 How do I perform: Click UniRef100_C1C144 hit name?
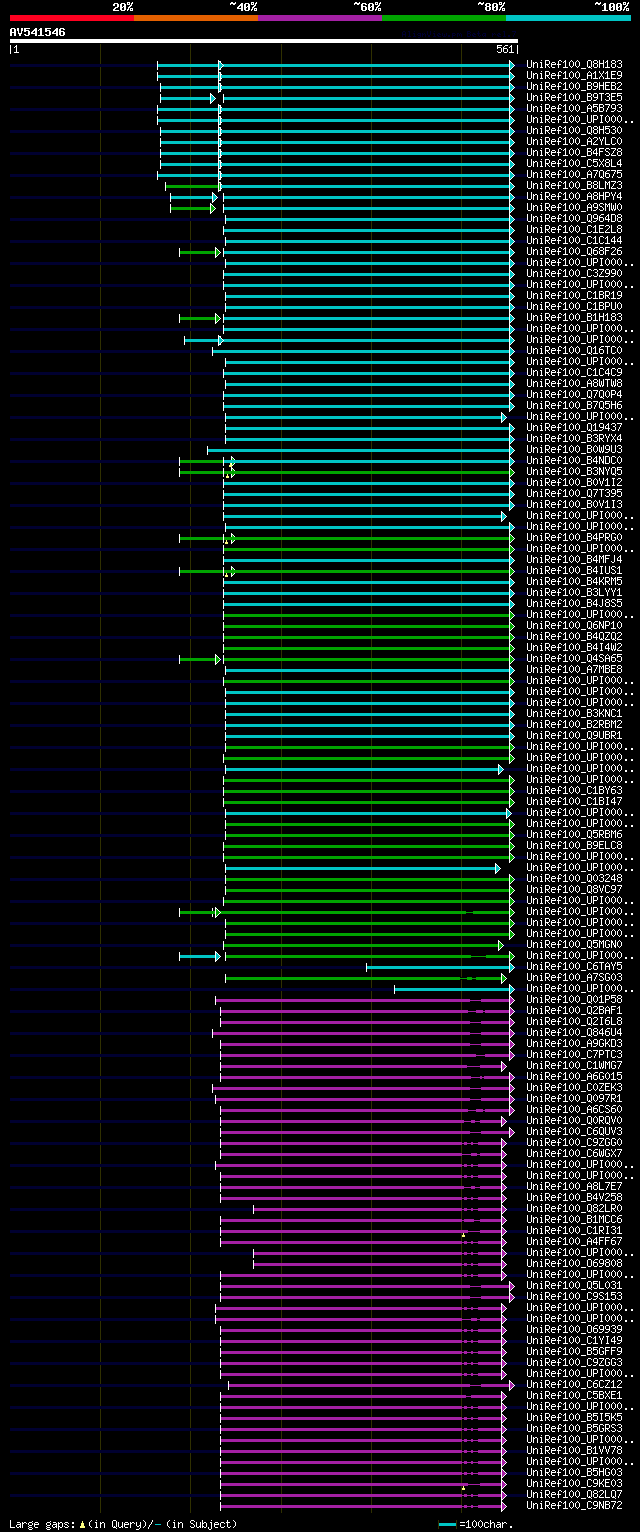tap(575, 240)
